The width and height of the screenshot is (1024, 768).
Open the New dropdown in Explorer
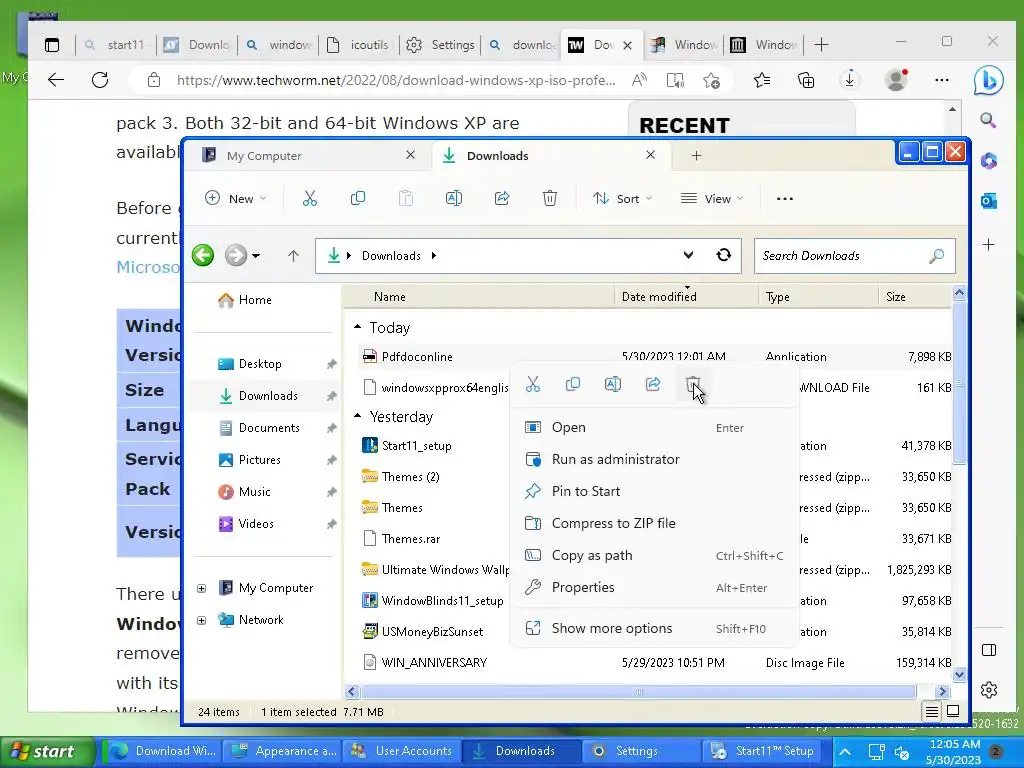tap(236, 199)
